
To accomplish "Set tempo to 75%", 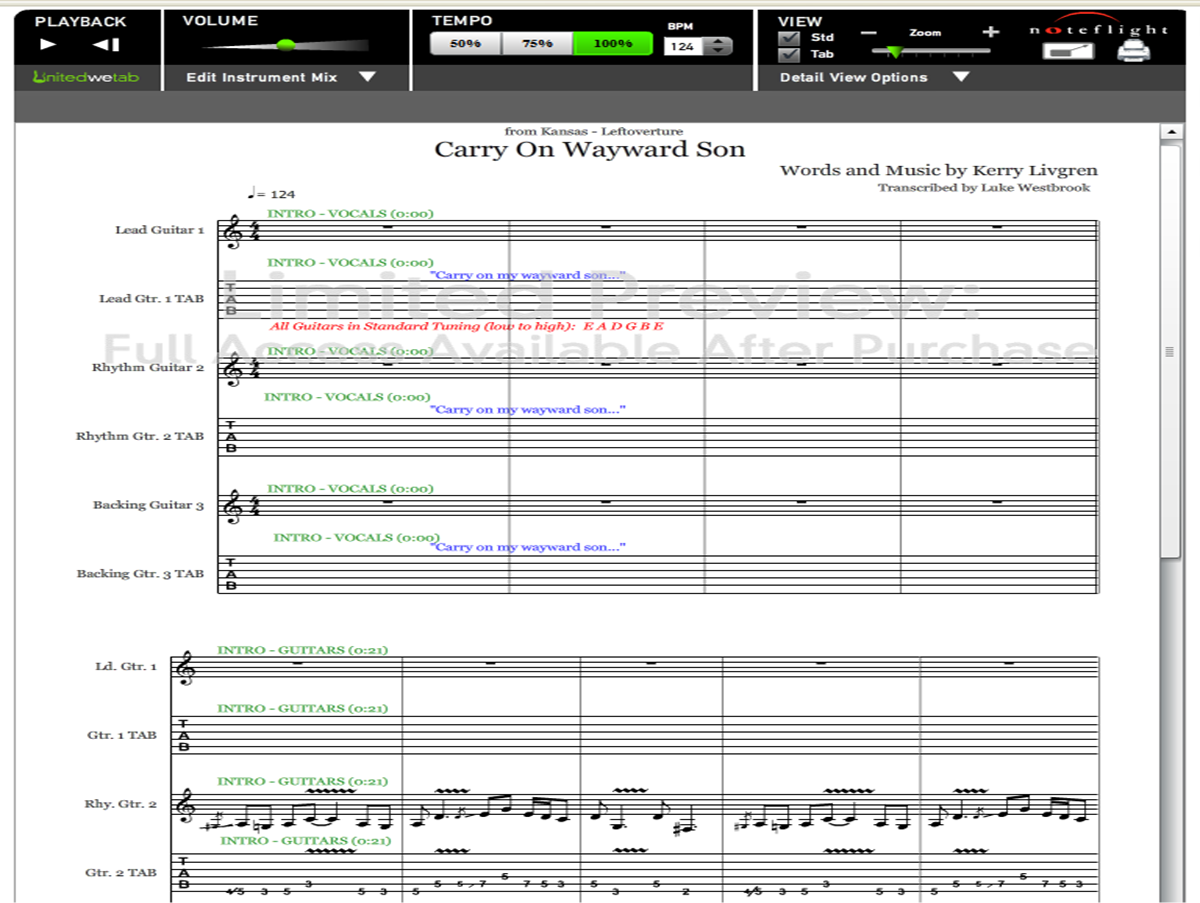I will pos(536,44).
